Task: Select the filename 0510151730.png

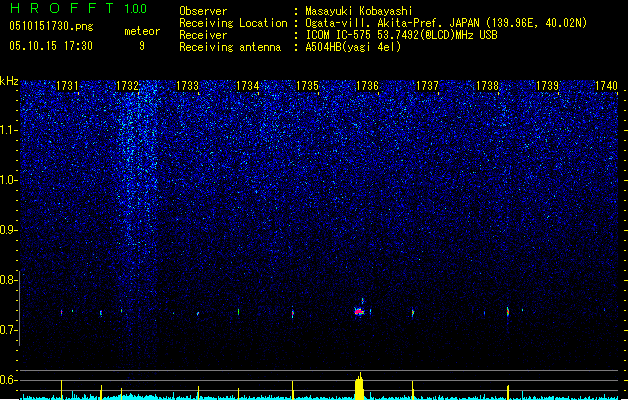Action: [x=51, y=26]
